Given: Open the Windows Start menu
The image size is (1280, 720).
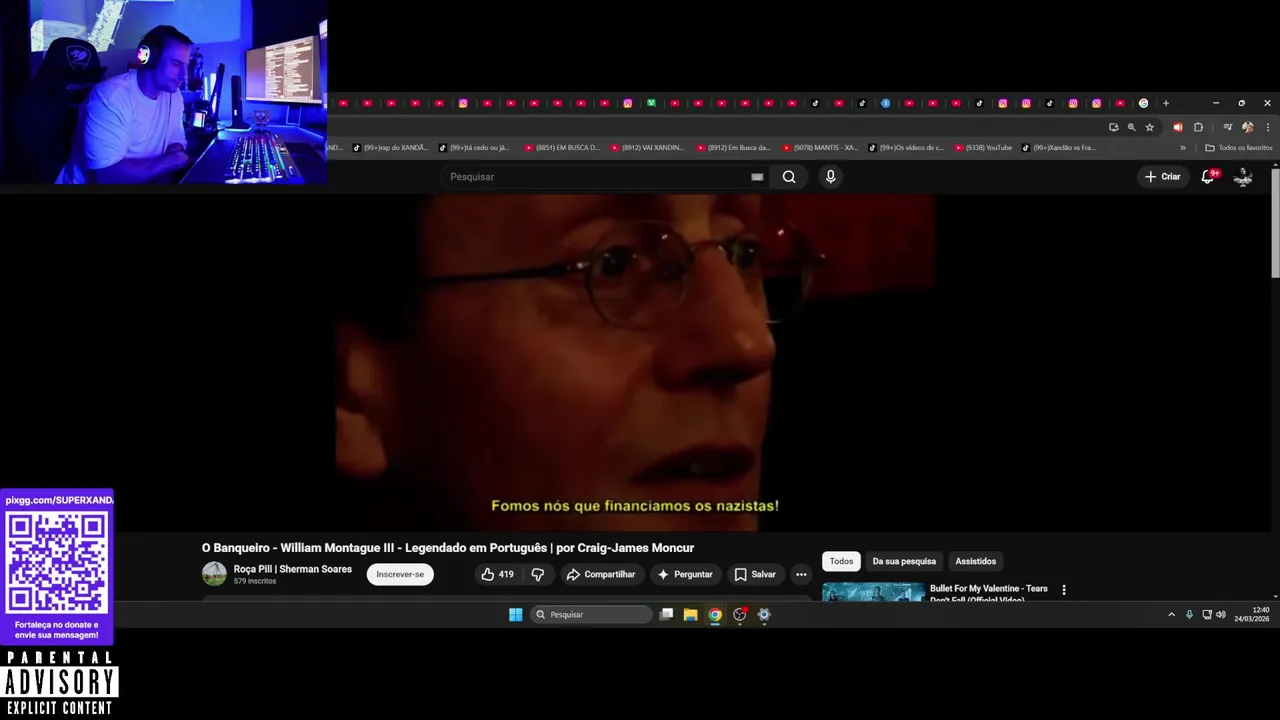Looking at the screenshot, I should (515, 614).
